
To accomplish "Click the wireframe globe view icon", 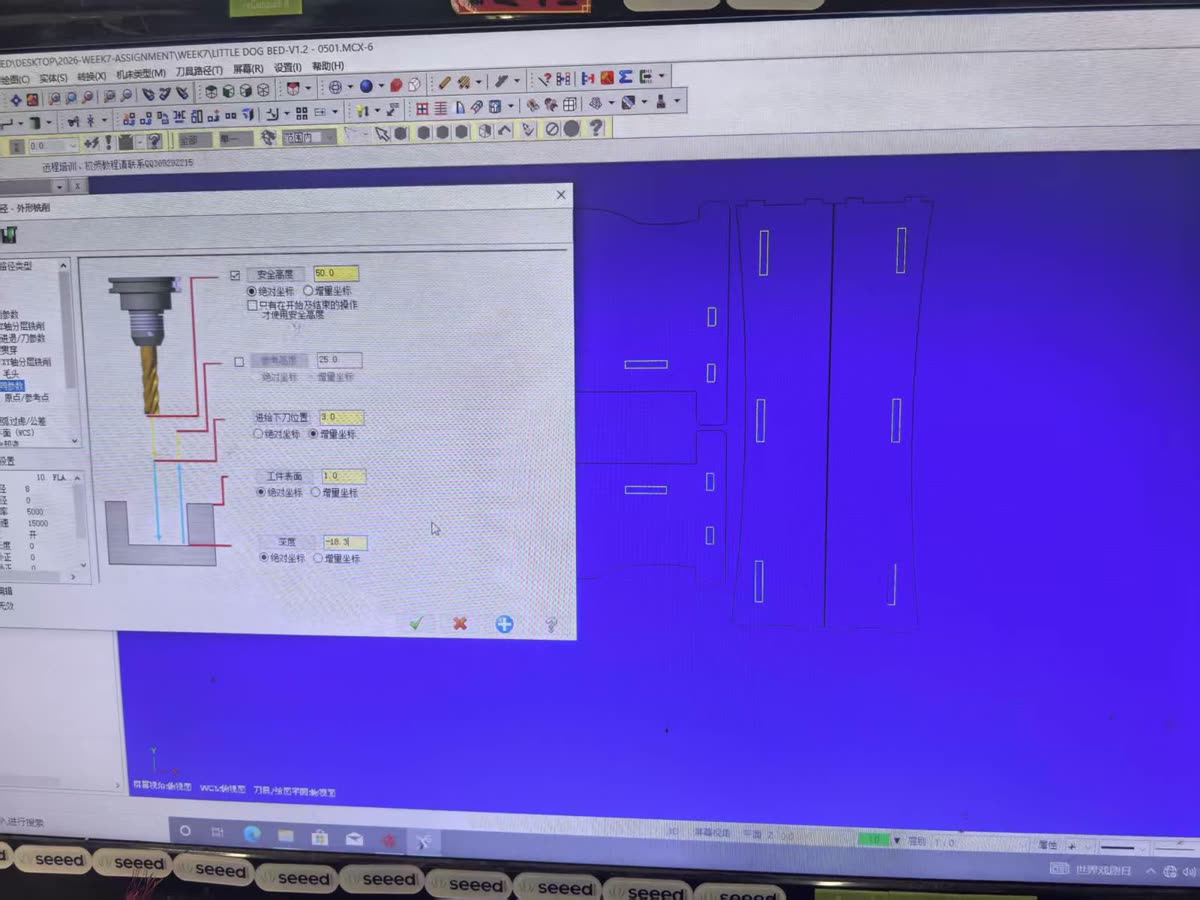I will point(334,86).
